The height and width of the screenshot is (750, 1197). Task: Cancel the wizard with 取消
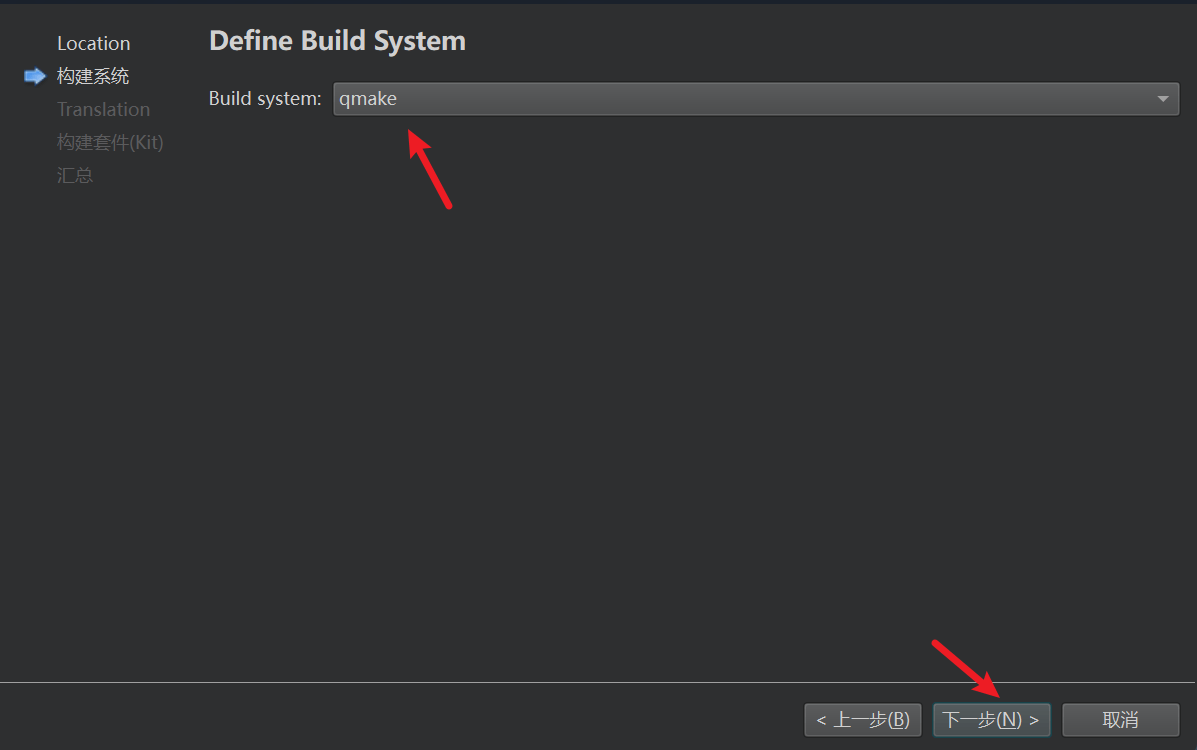(x=1121, y=719)
